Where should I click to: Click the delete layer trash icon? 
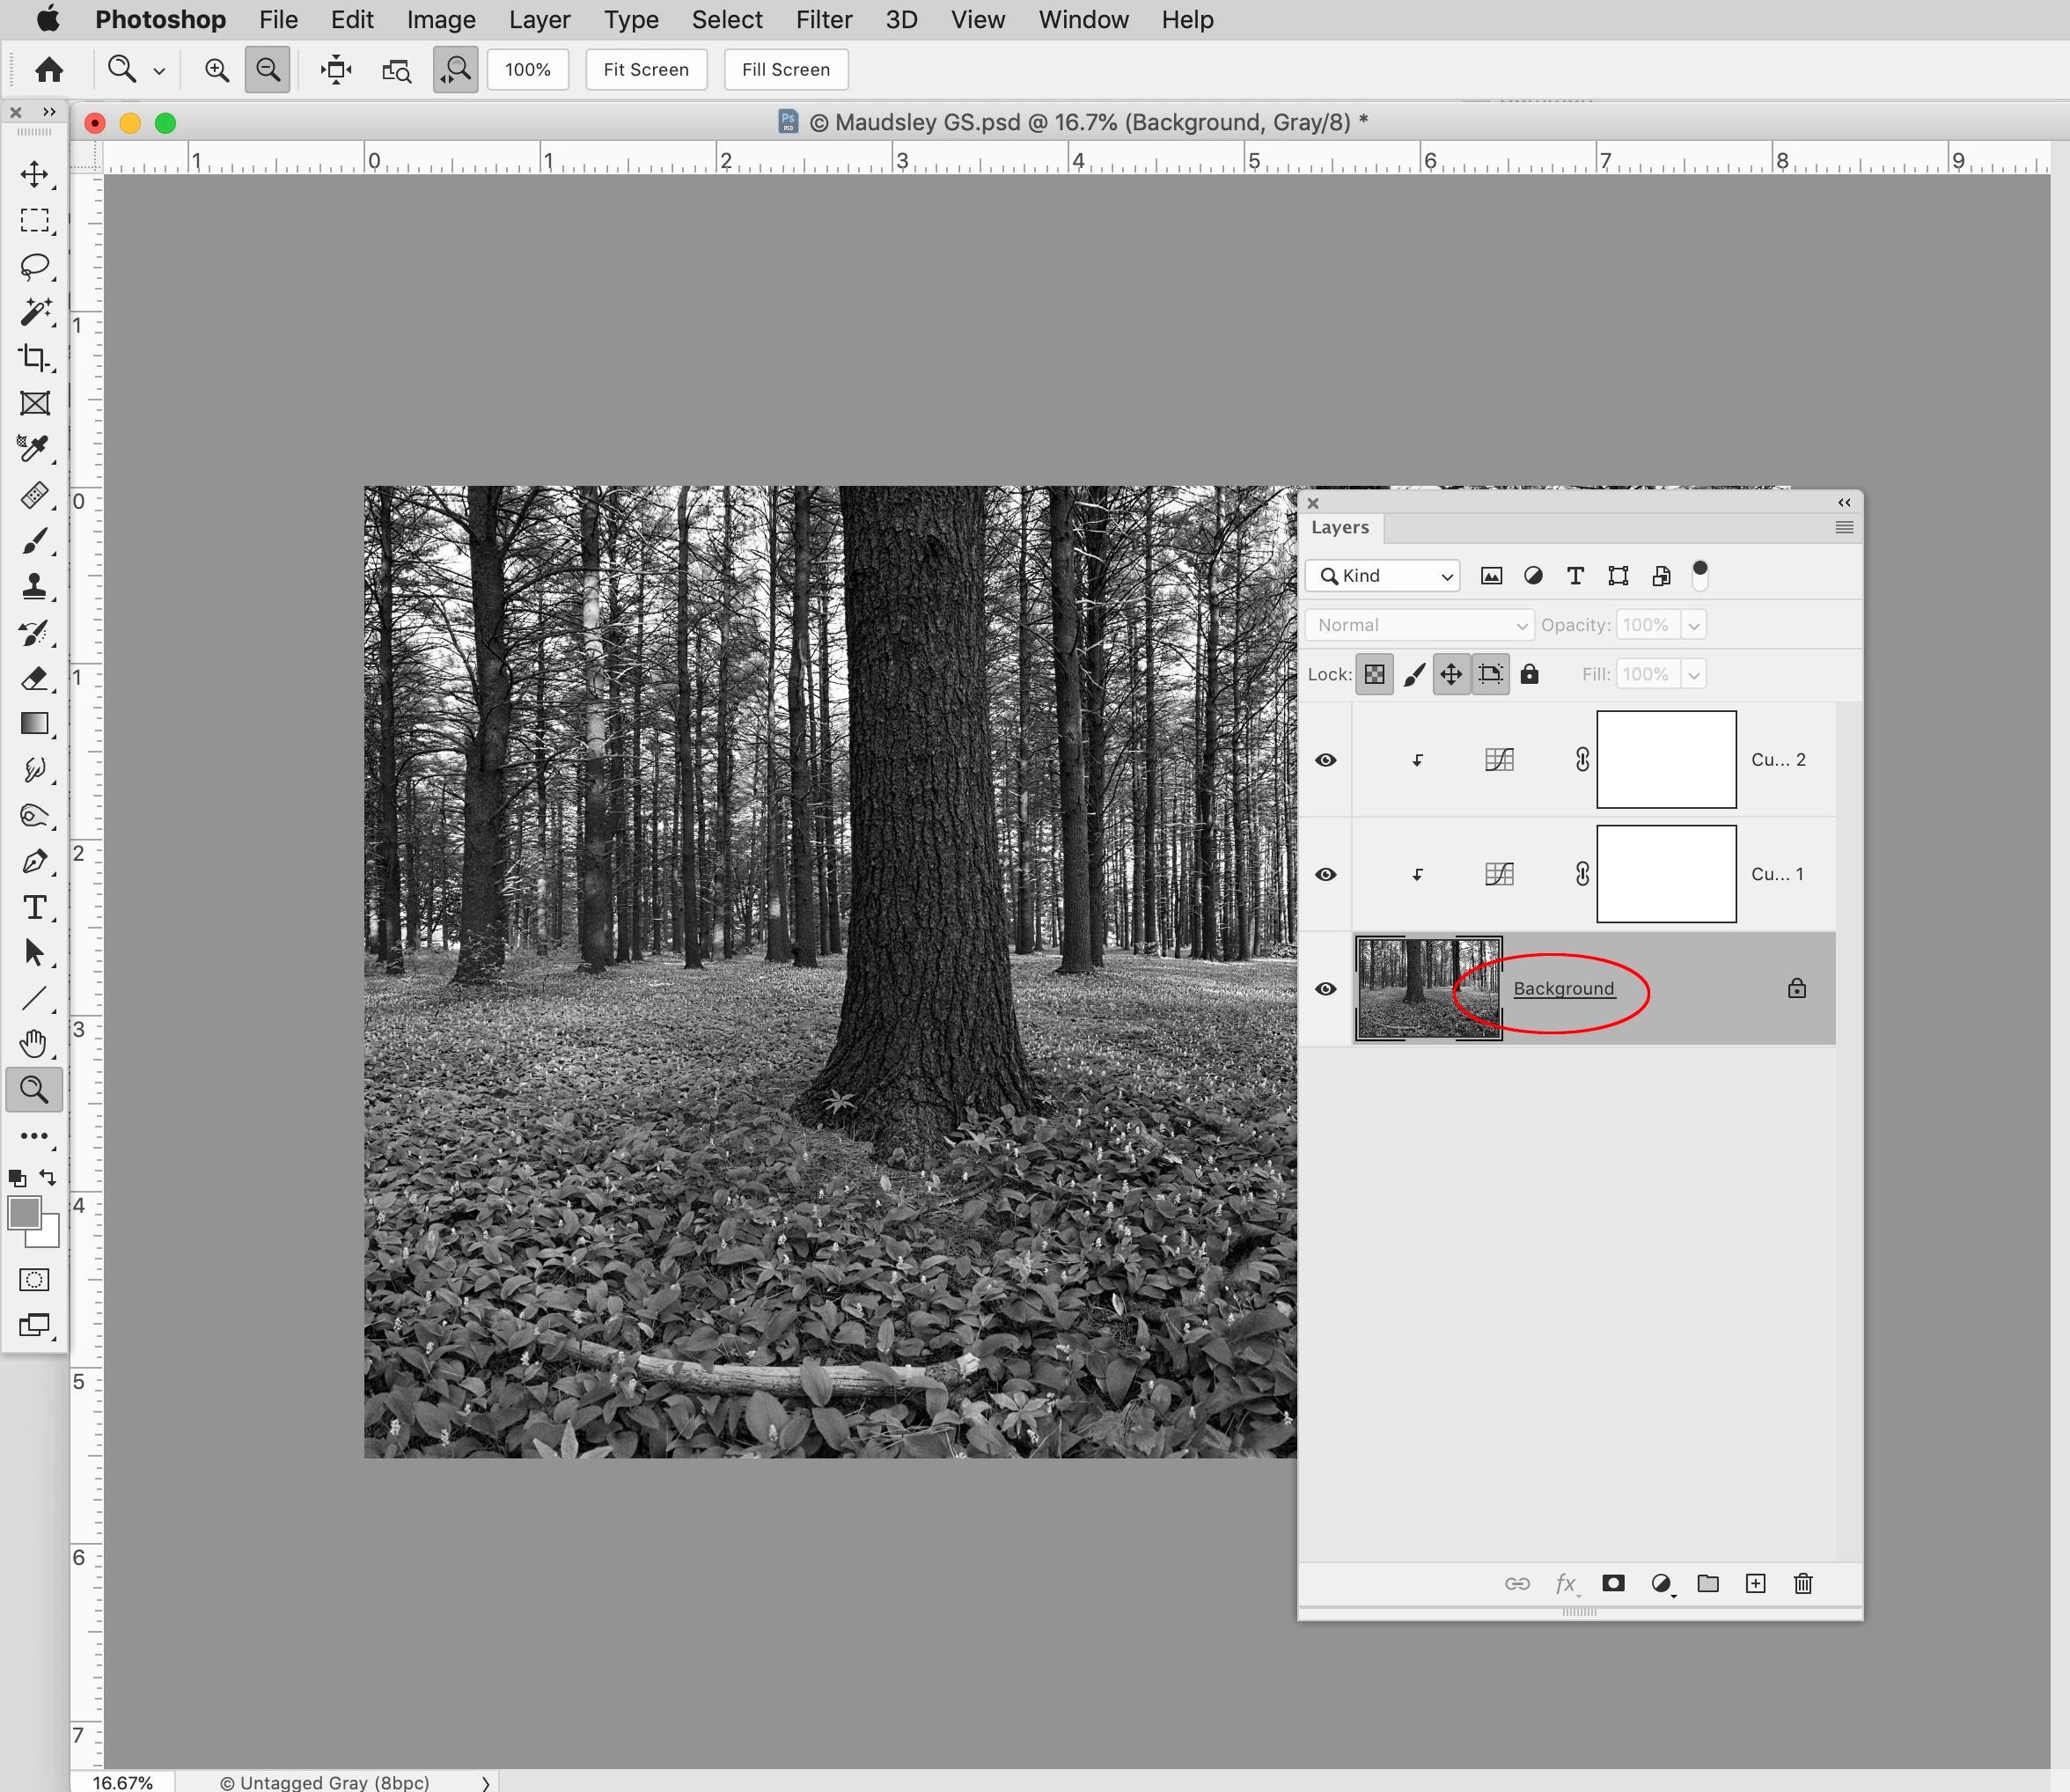coord(1803,1583)
